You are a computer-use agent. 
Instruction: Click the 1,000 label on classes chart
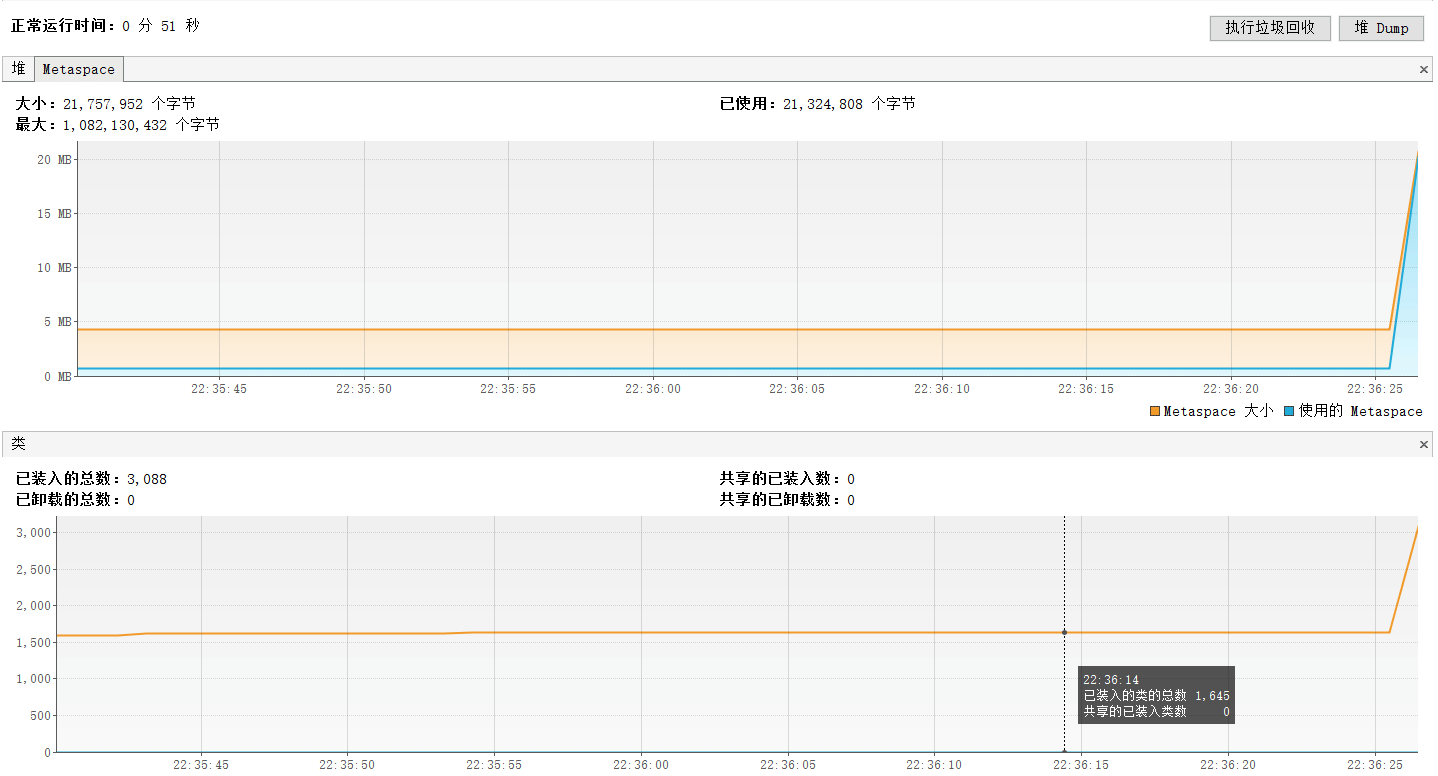pyautogui.click(x=33, y=679)
